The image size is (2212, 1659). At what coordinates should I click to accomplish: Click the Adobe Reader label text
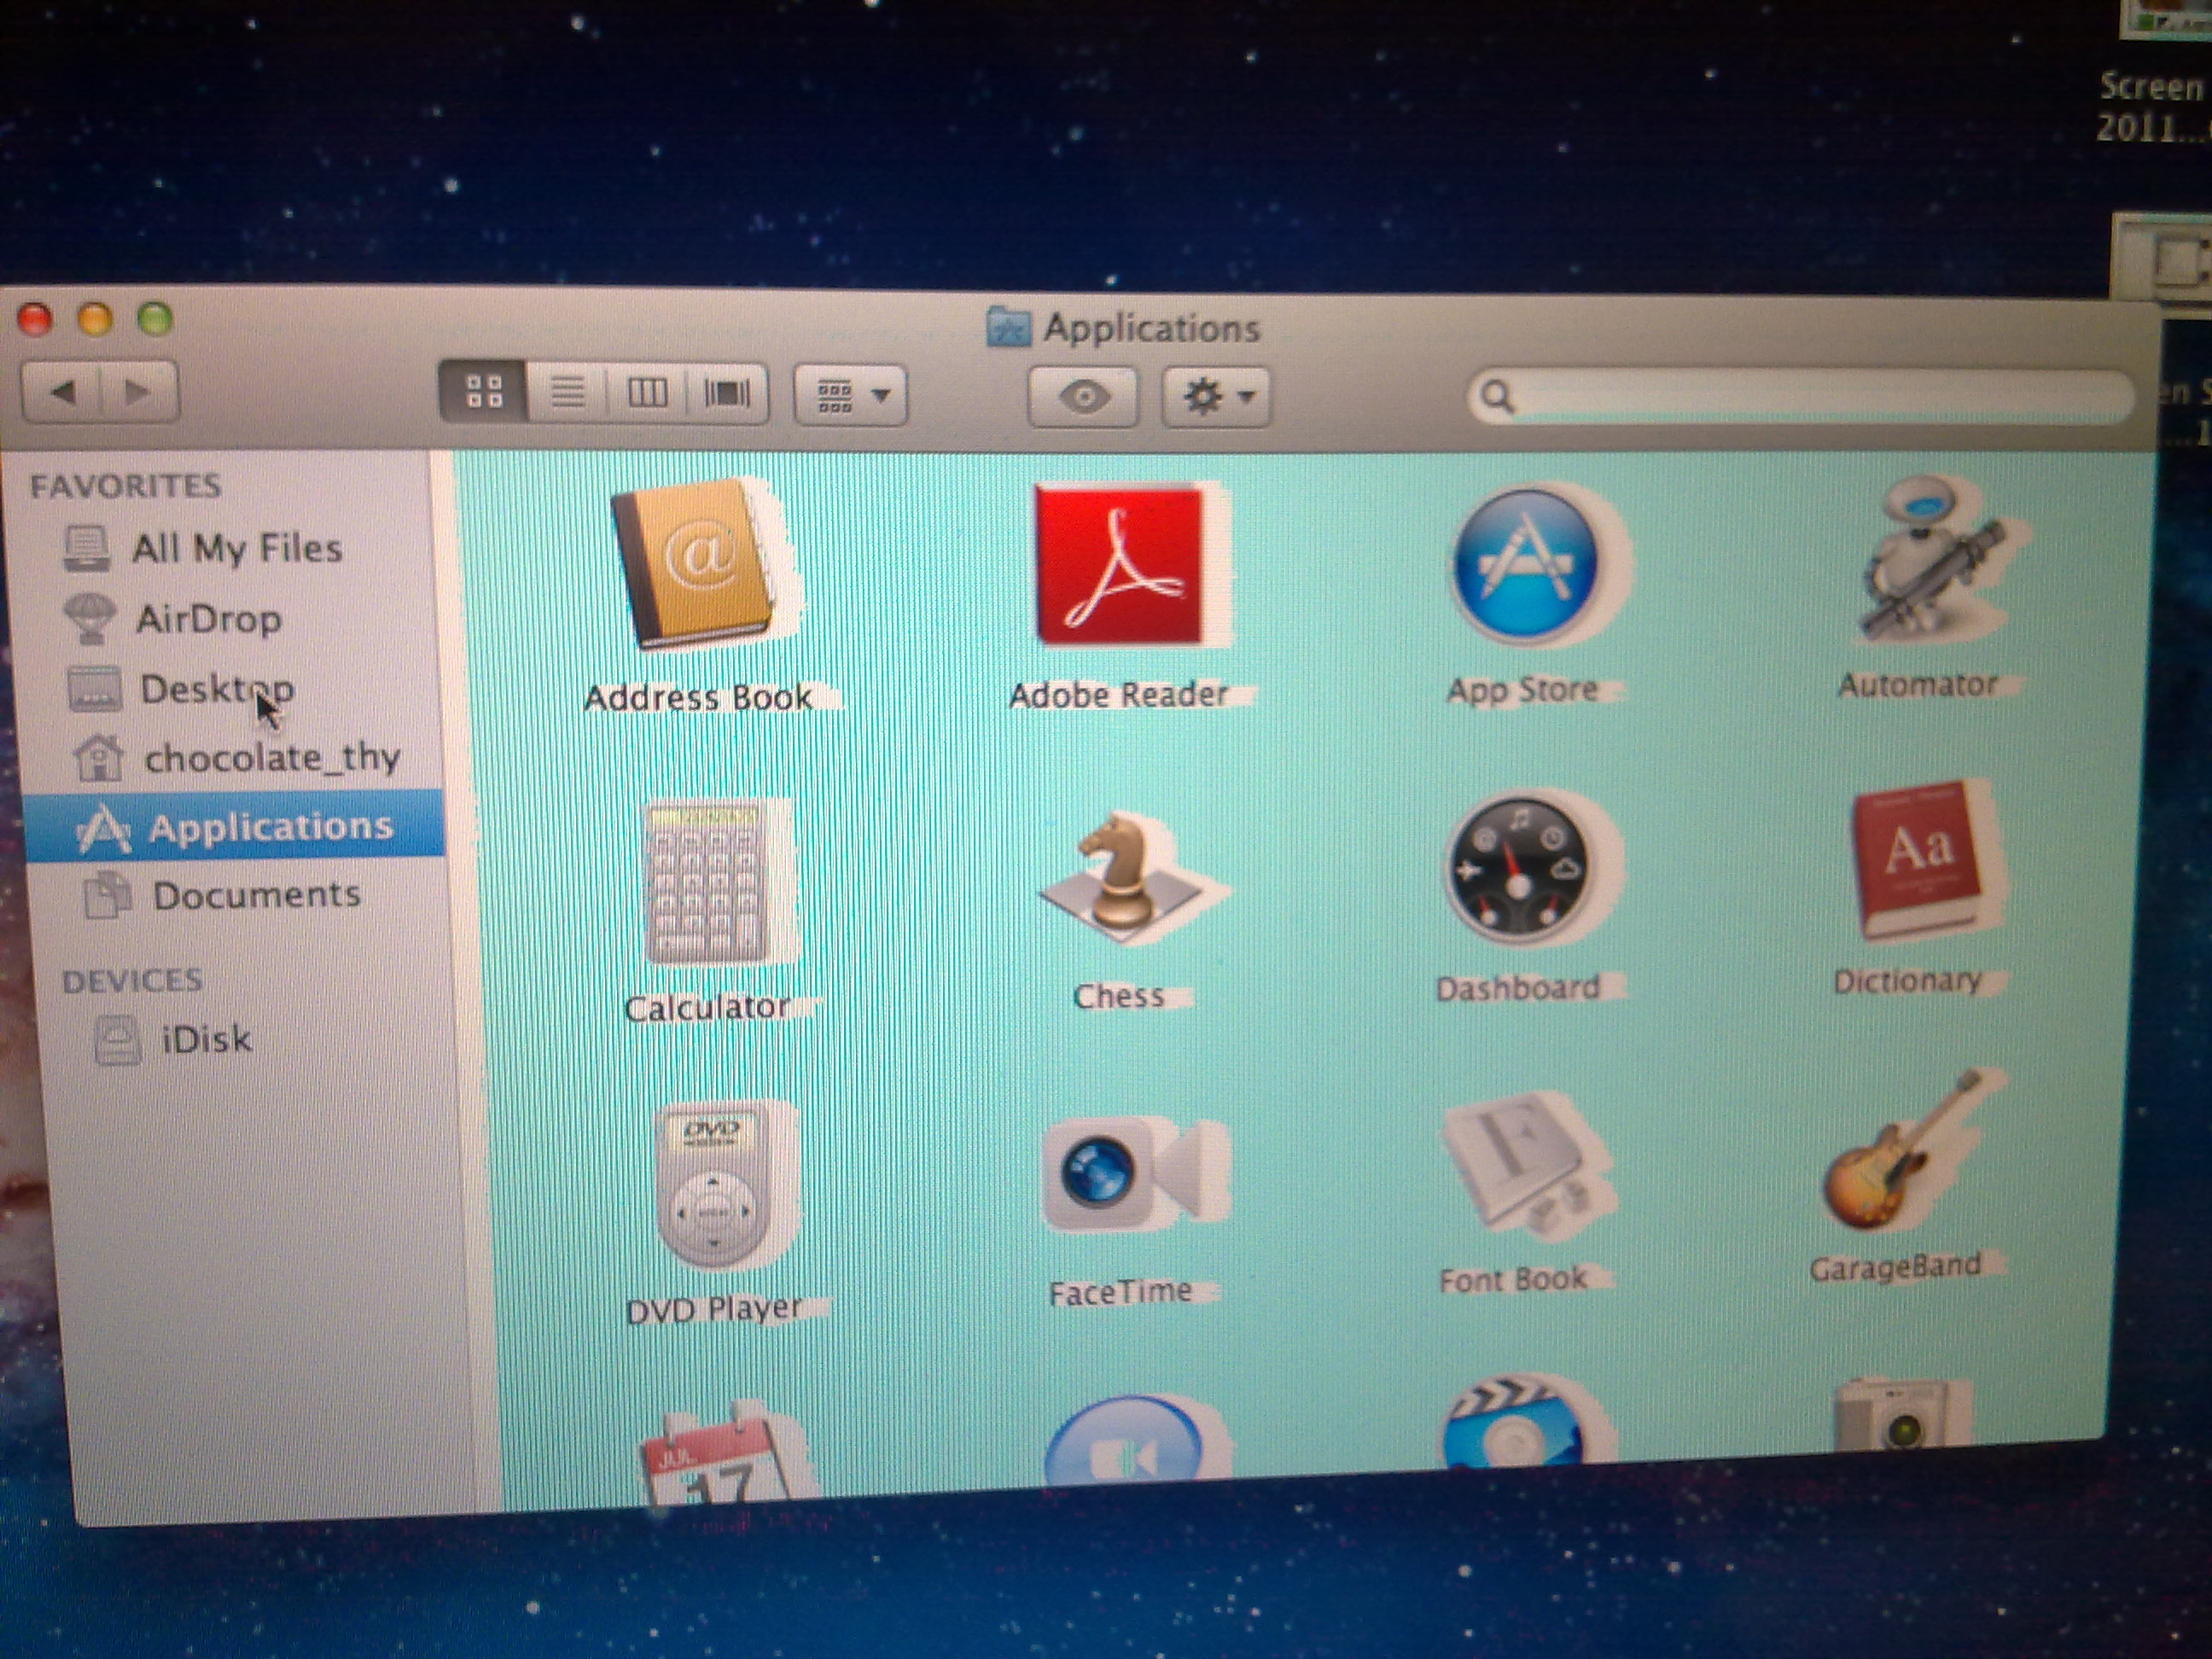1118,695
